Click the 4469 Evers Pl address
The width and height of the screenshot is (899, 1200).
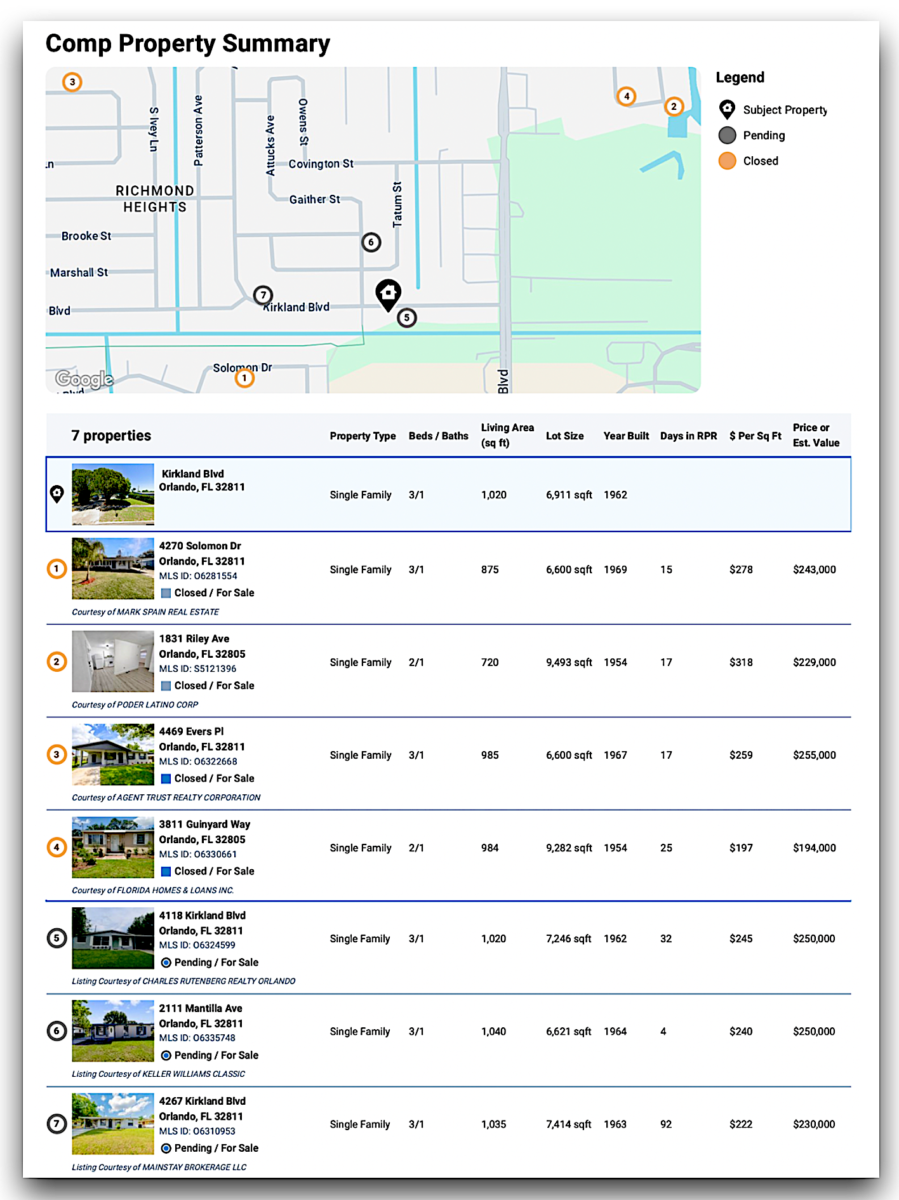pos(201,739)
